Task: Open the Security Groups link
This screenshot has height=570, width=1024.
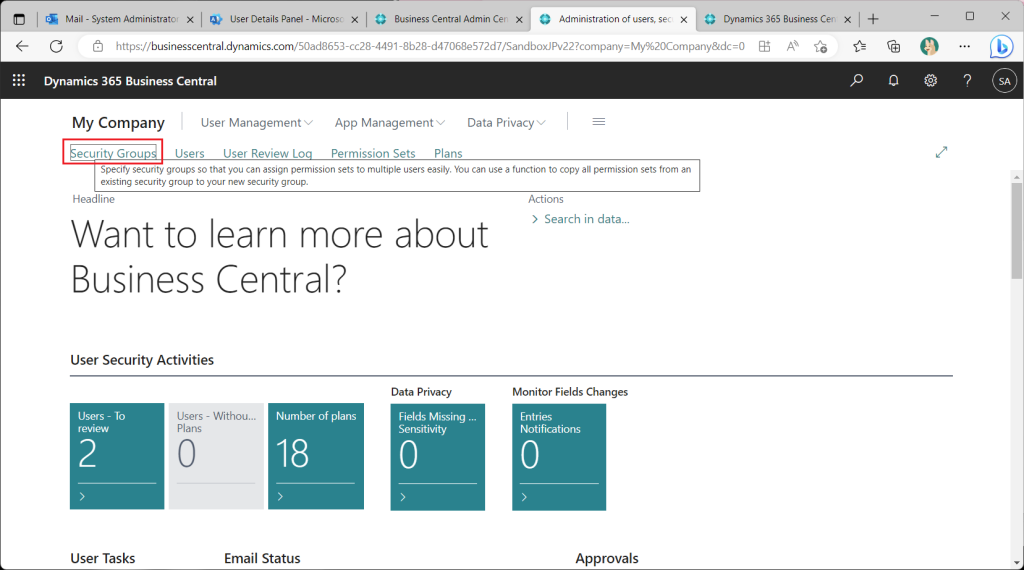Action: (113, 153)
